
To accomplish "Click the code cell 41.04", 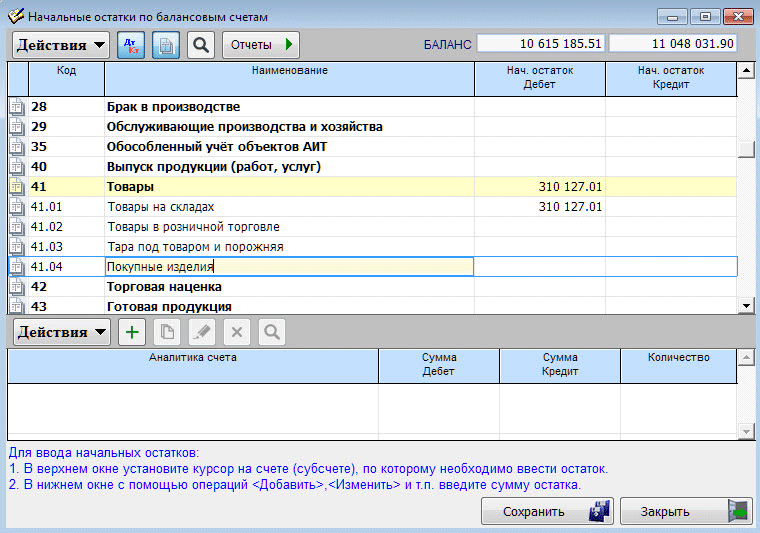I will click(x=66, y=266).
